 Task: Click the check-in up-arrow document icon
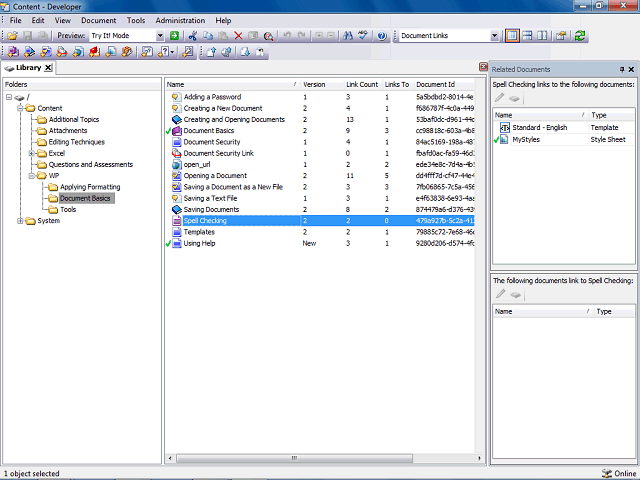coord(211,52)
